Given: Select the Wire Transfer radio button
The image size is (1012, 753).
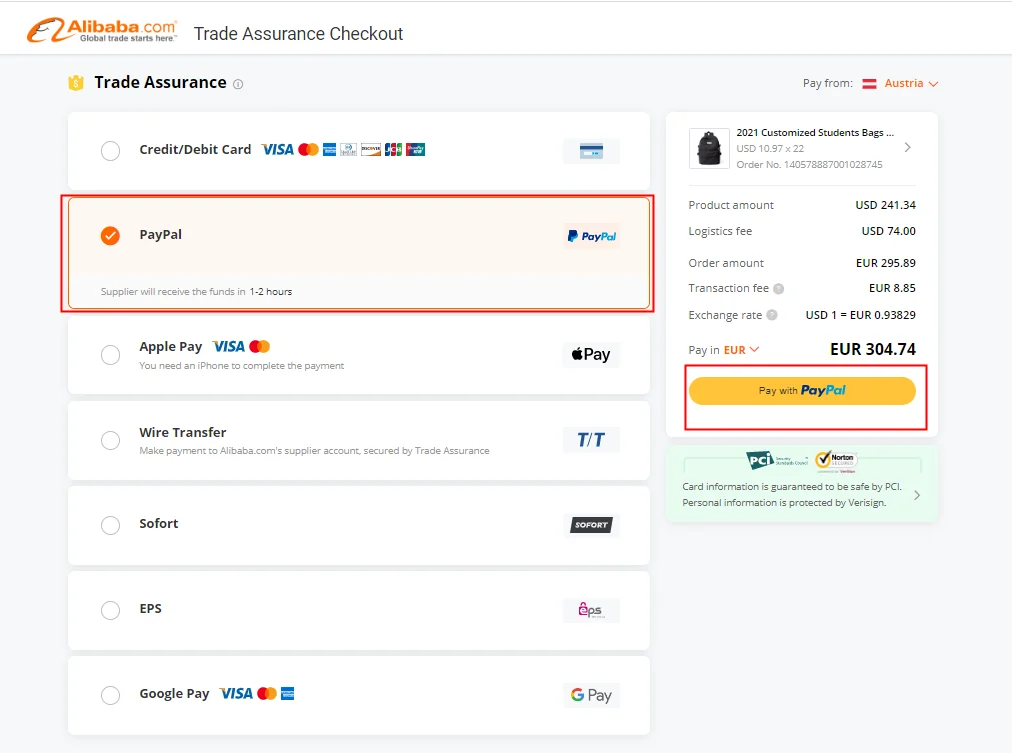Looking at the screenshot, I should (x=110, y=440).
